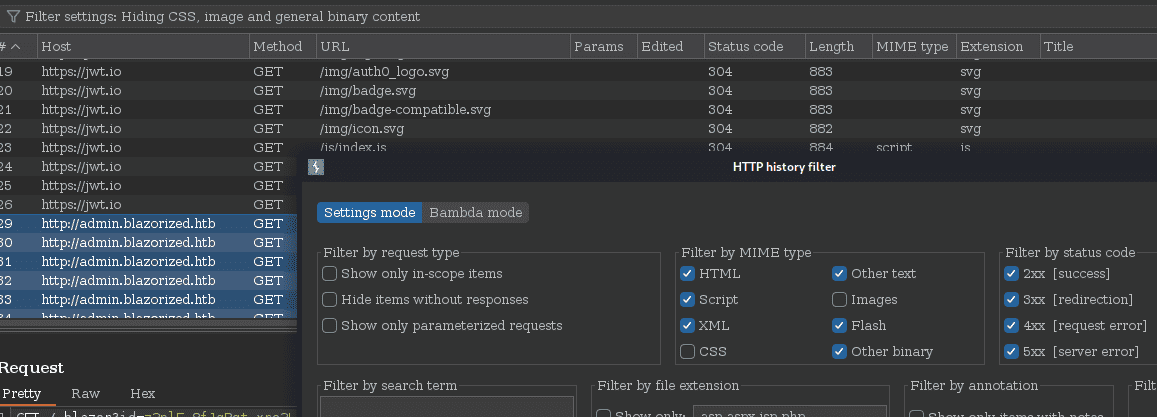1157x417 pixels.
Task: Enable the CSS MIME type filter
Action: pos(688,351)
